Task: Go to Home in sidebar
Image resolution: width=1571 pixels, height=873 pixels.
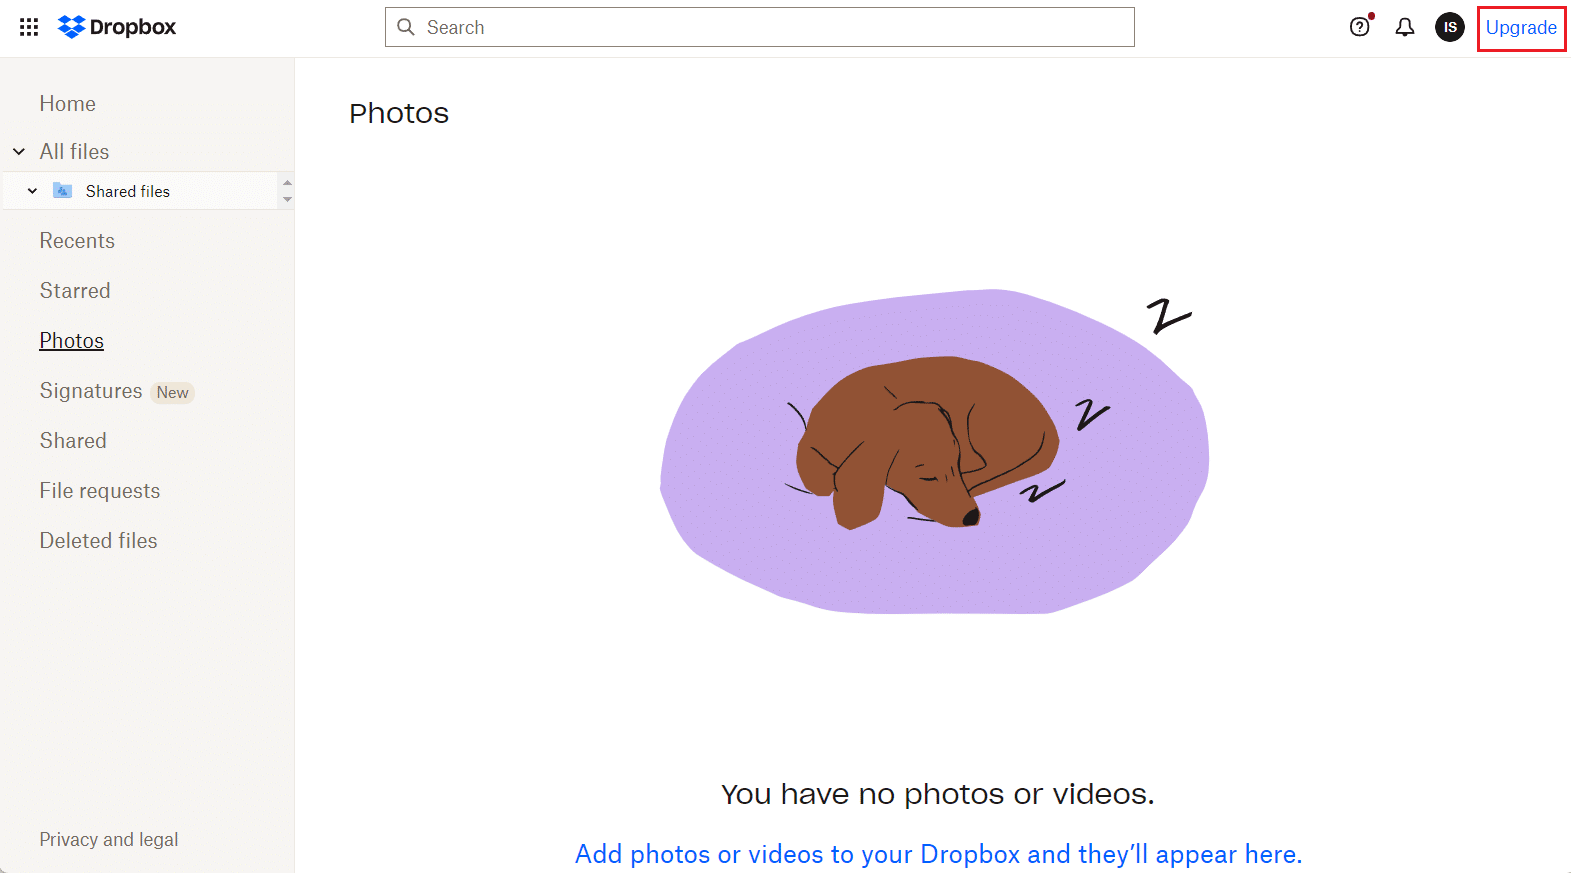Action: pos(68,104)
